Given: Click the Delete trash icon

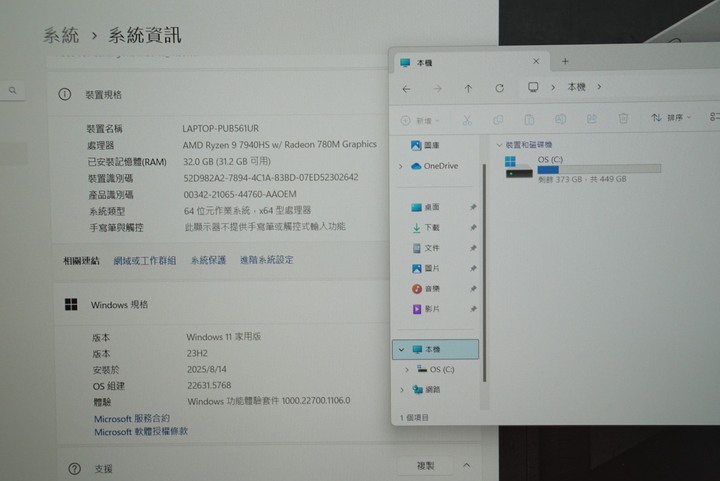Looking at the screenshot, I should (x=623, y=119).
